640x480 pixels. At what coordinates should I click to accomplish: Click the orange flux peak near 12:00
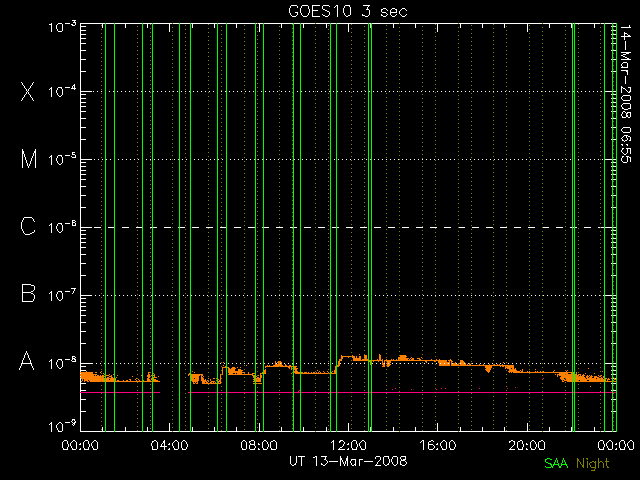tap(348, 357)
